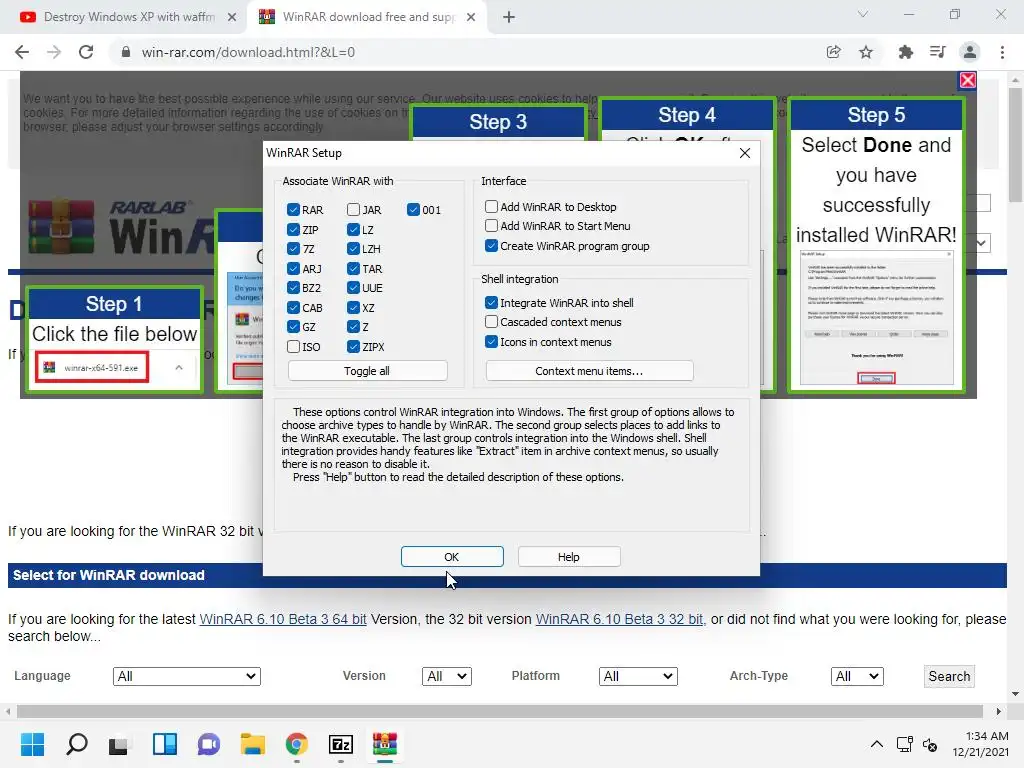Go back using the browser back arrow
The height and width of the screenshot is (768, 1024).
pyautogui.click(x=22, y=52)
